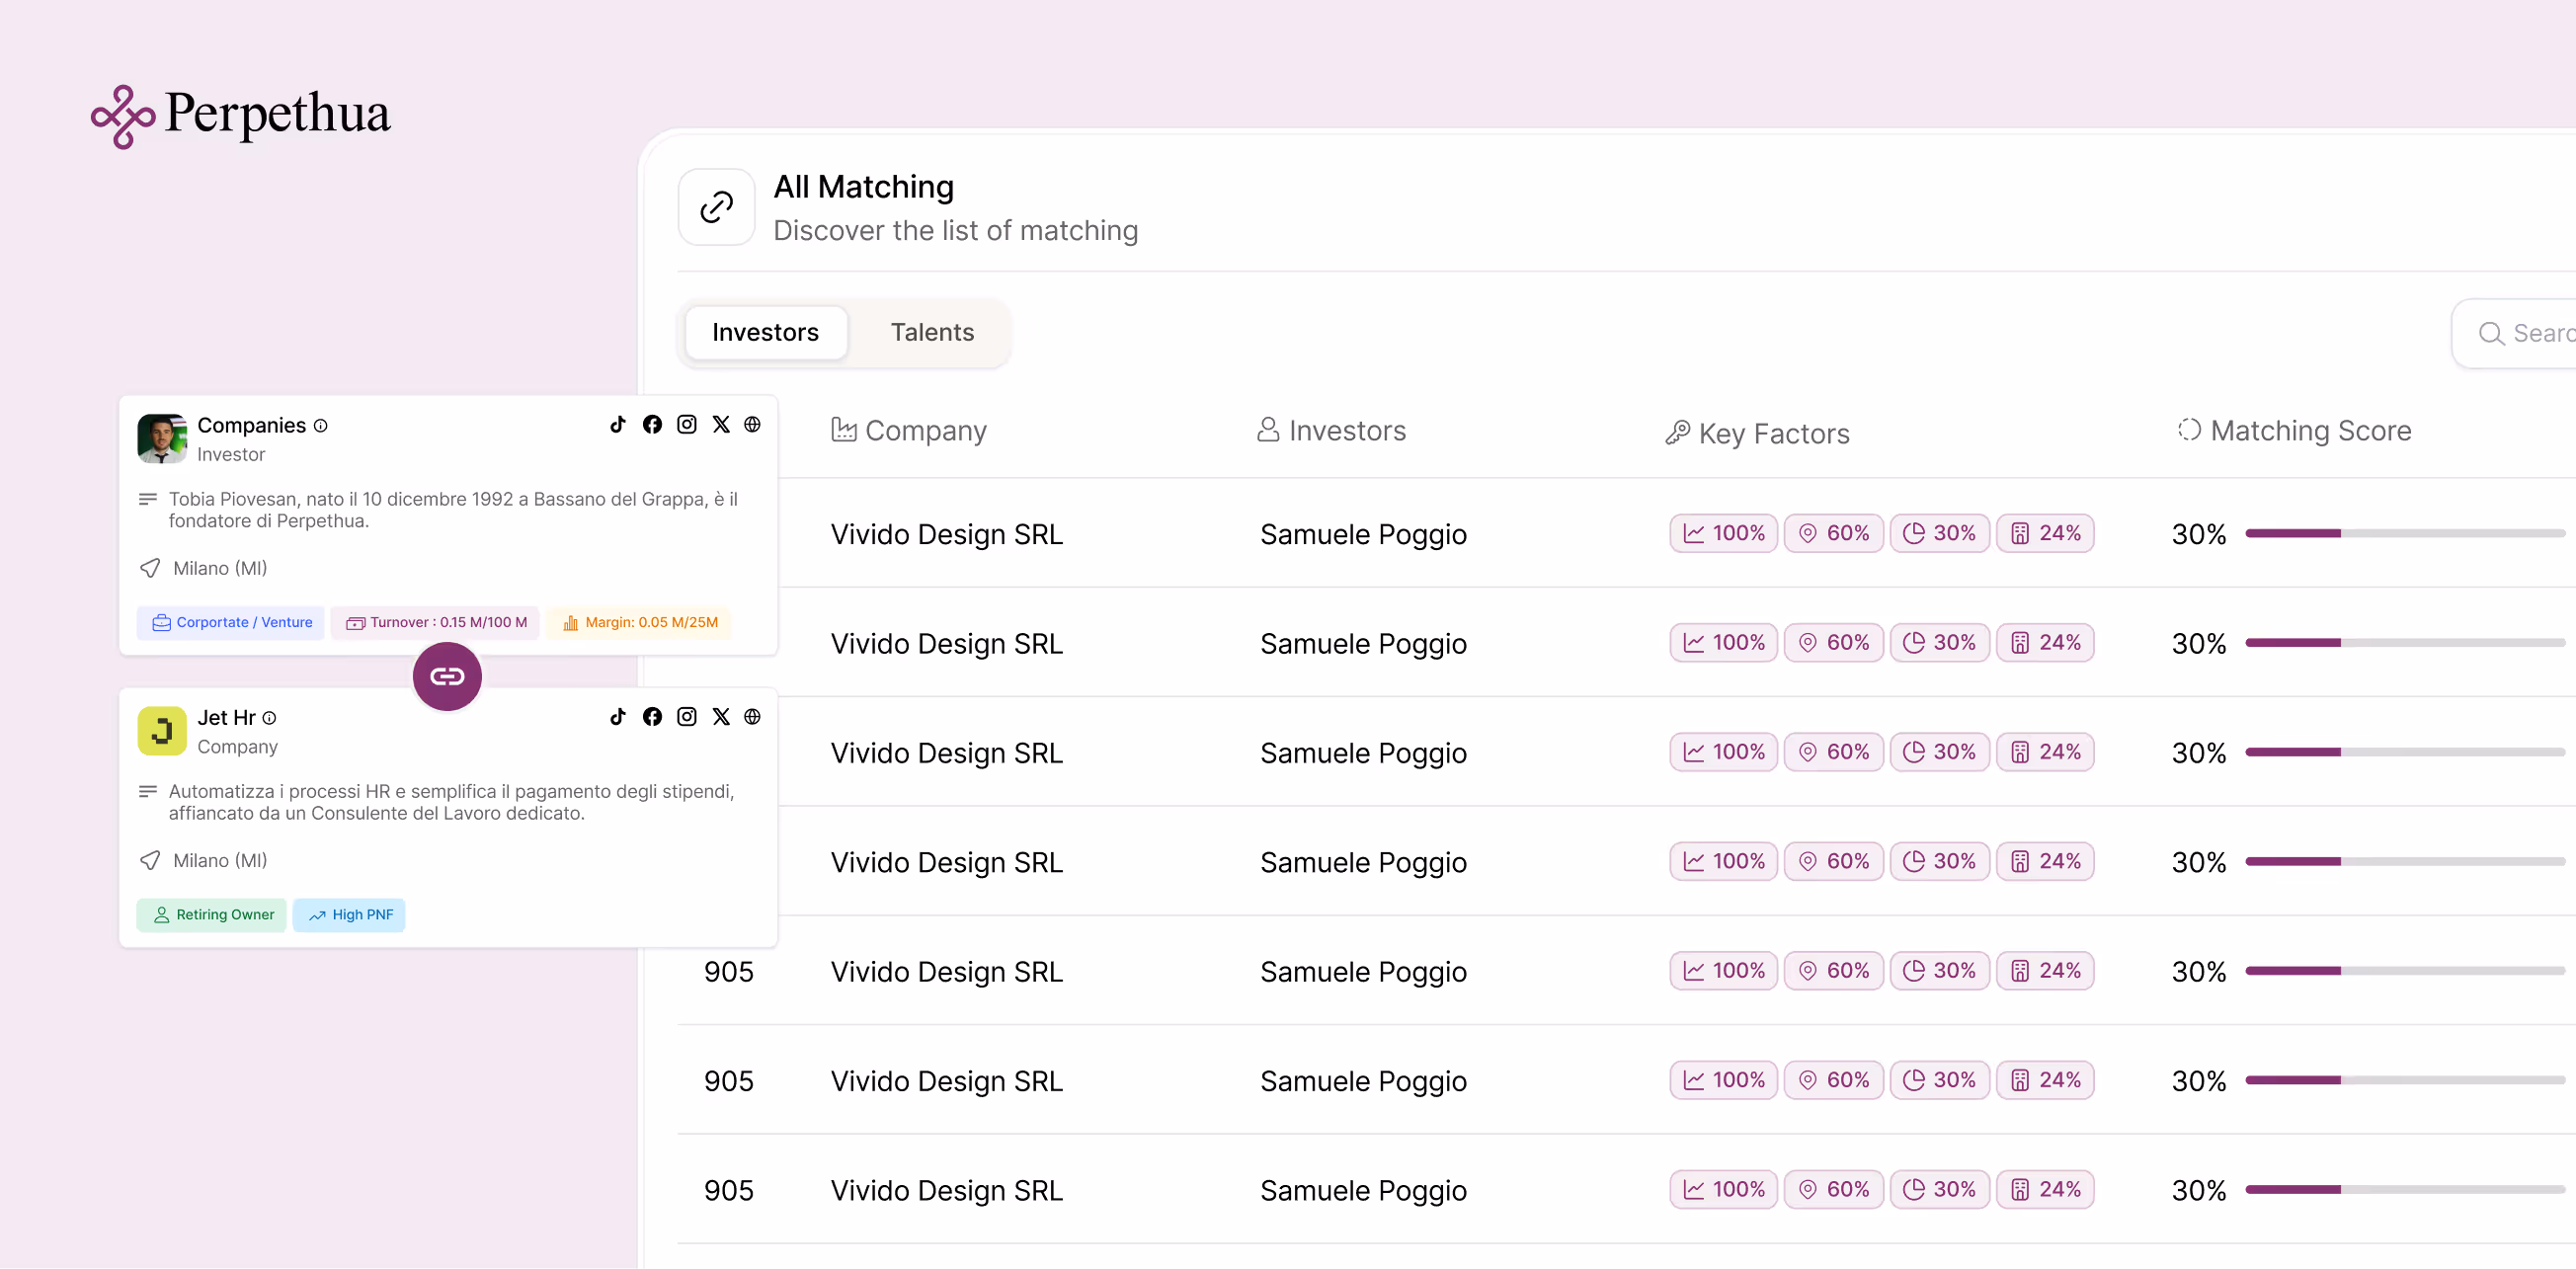Click the Retiring Owner badge

211,914
